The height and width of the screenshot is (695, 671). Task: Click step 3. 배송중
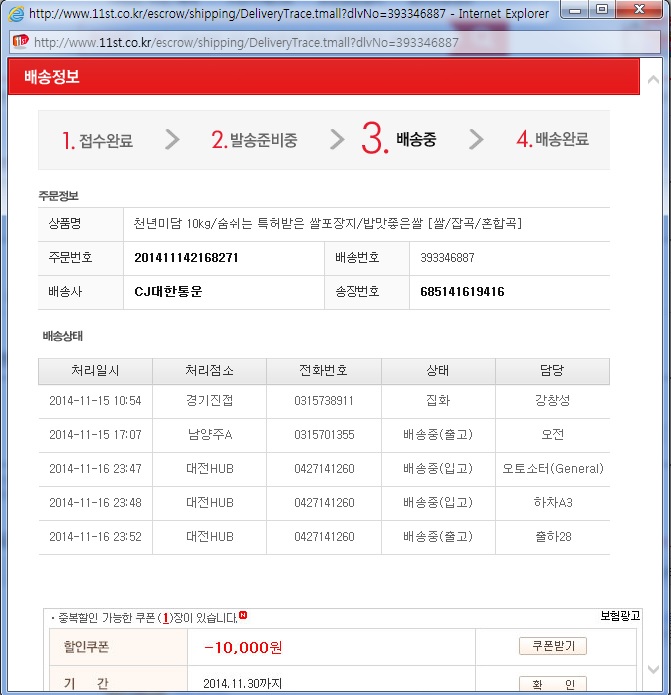[399, 138]
